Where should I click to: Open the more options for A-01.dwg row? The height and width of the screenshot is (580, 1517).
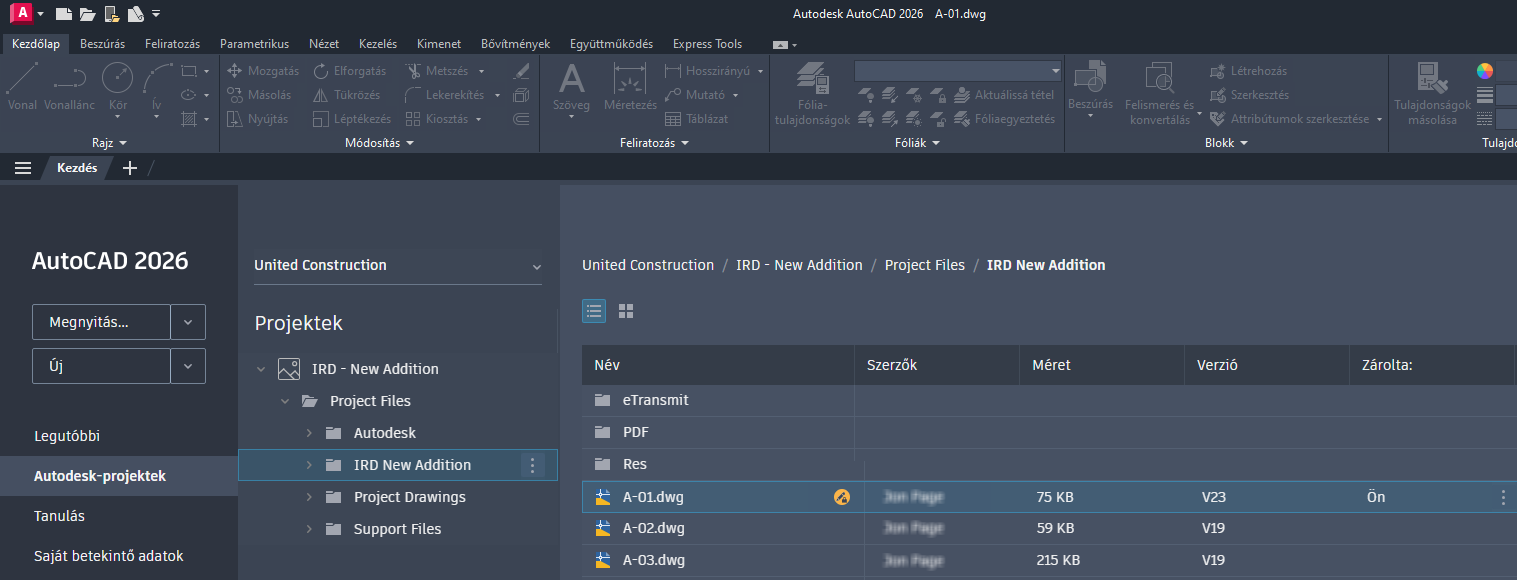coord(1503,497)
